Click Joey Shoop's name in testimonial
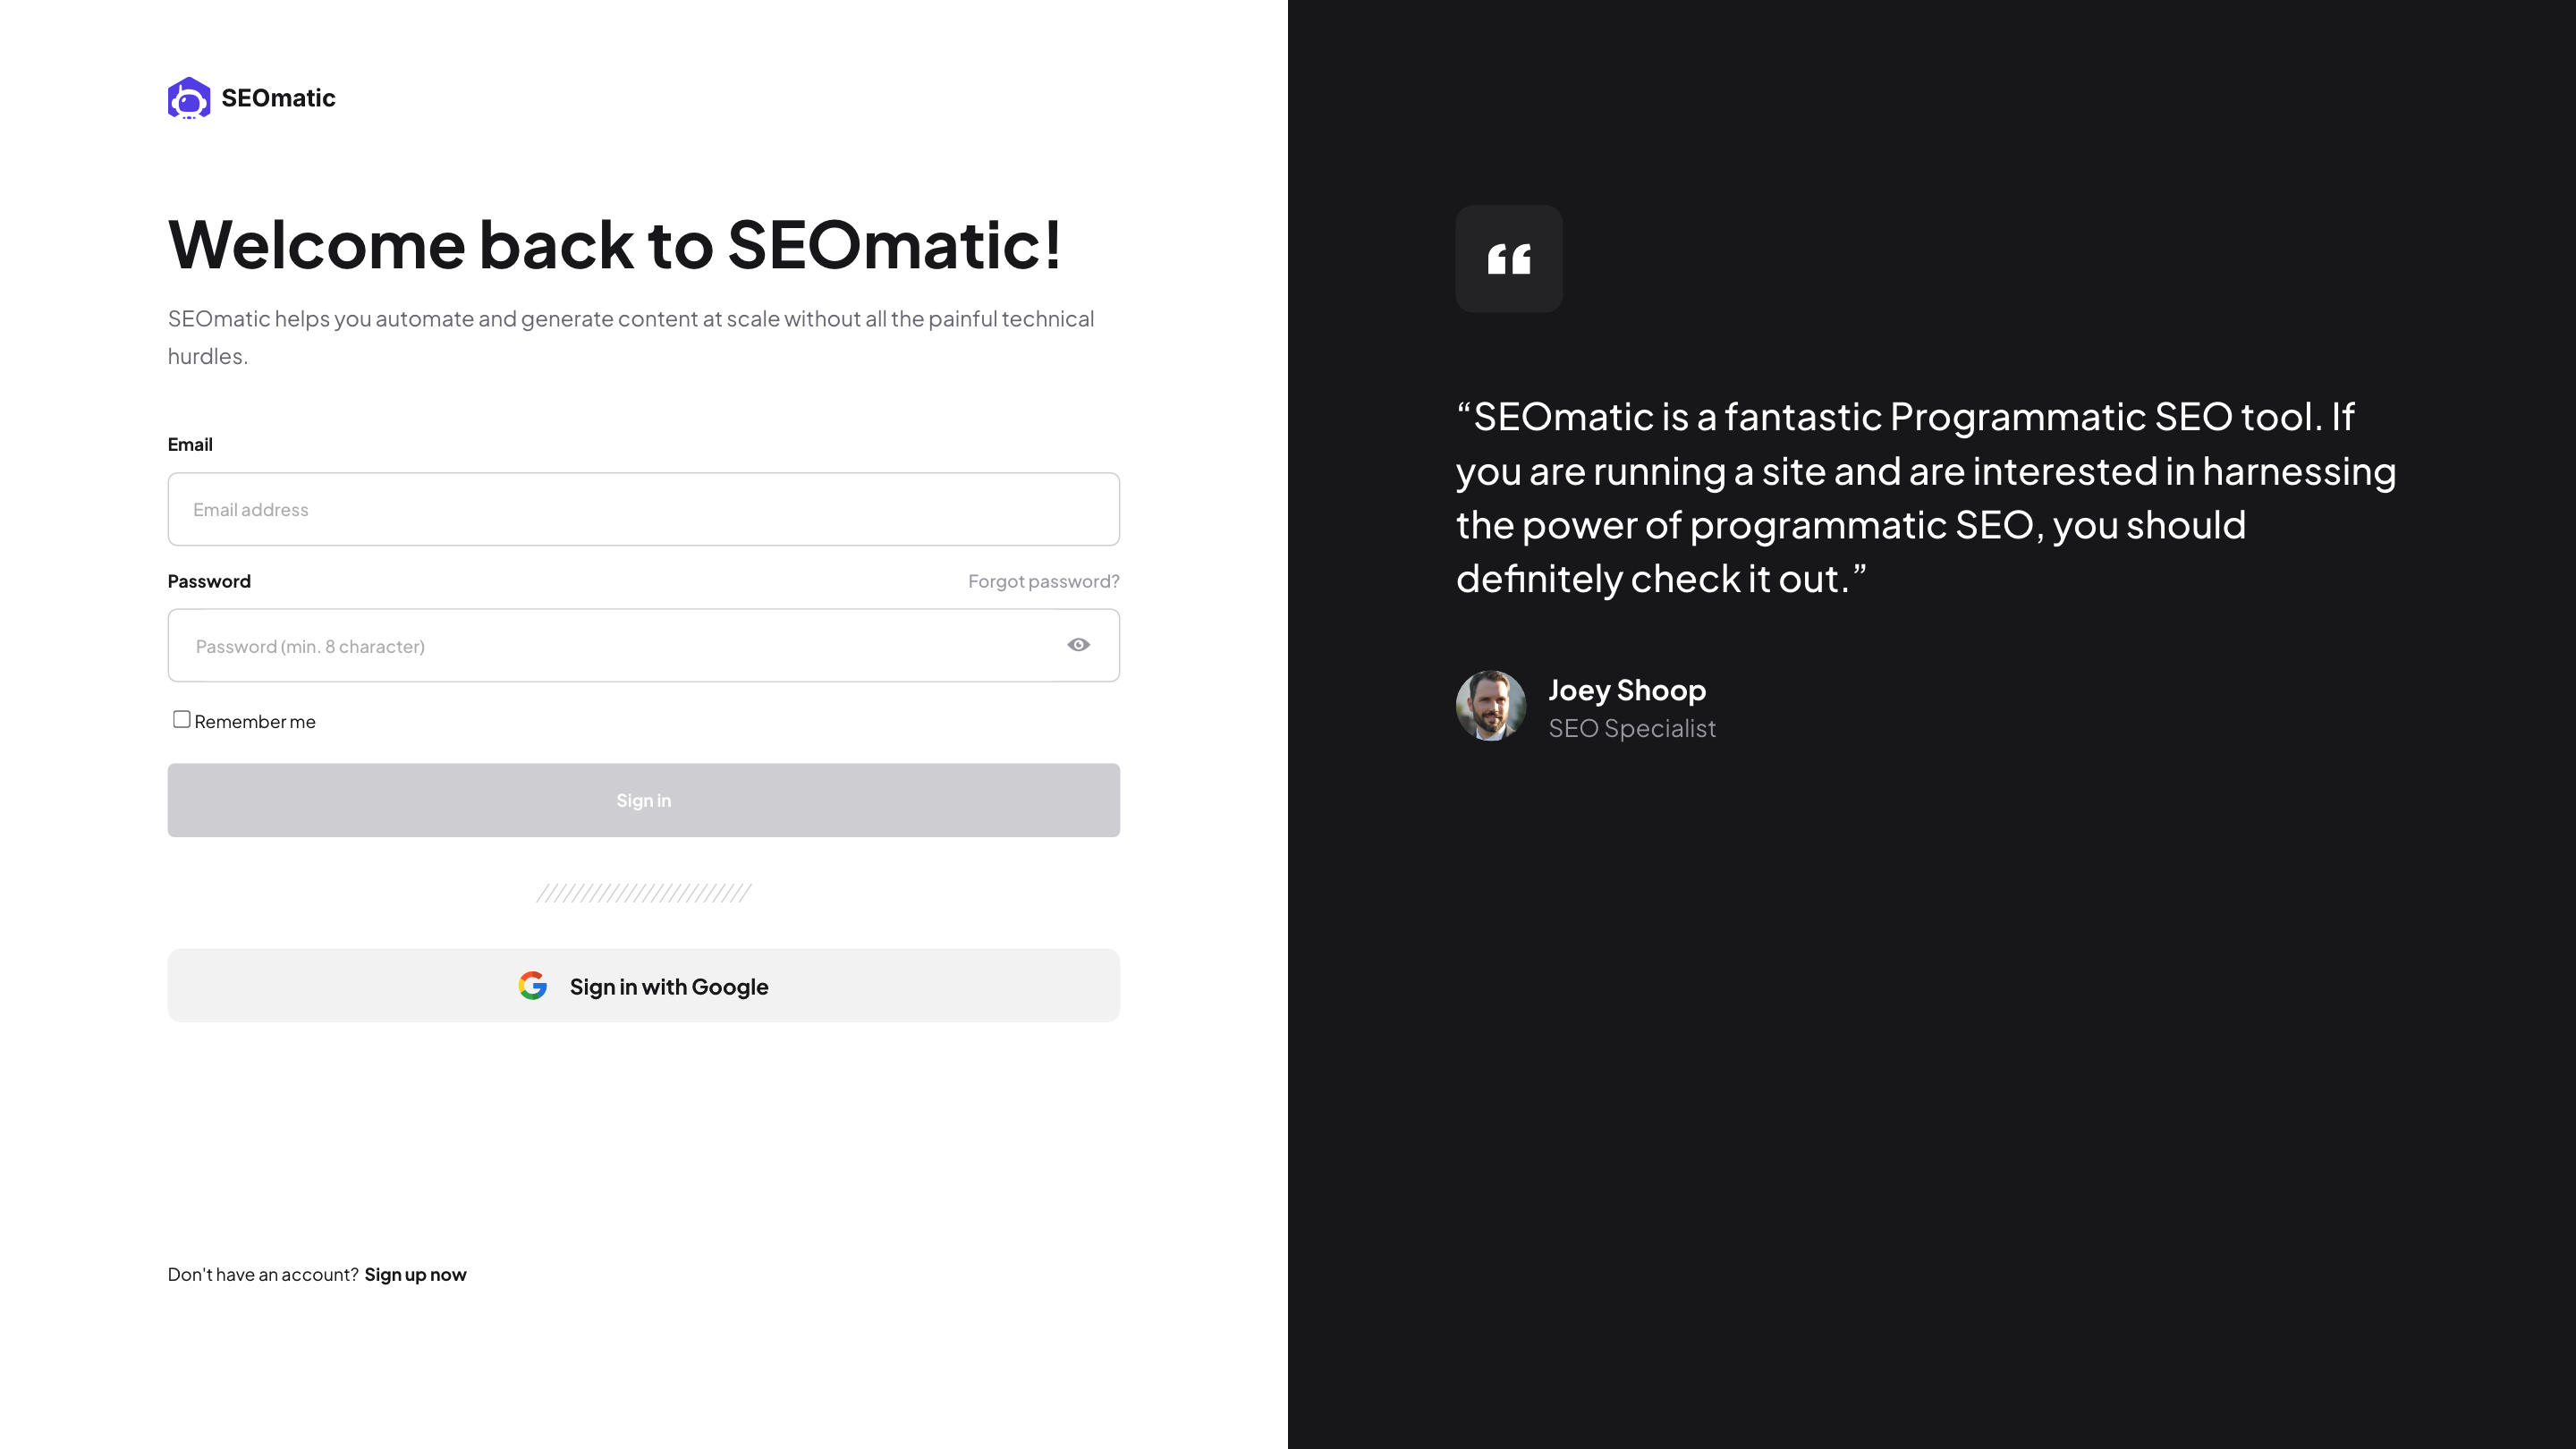This screenshot has height=1449, width=2576. (x=1627, y=689)
